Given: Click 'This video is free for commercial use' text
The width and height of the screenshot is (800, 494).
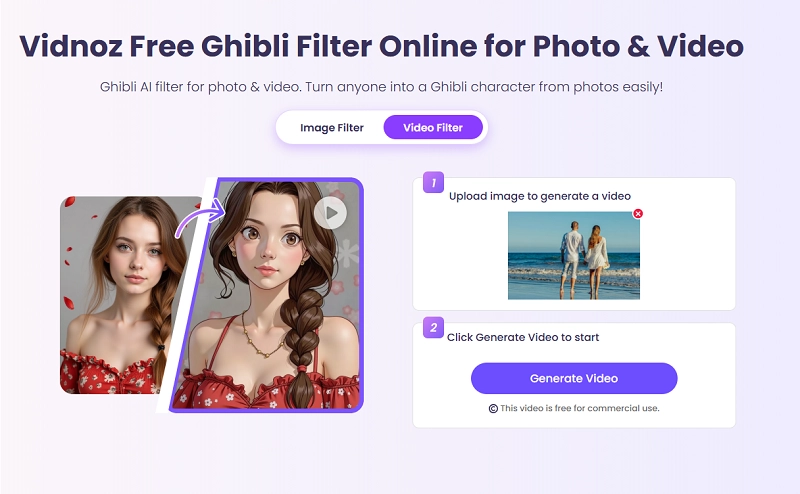Looking at the screenshot, I should click(x=580, y=408).
